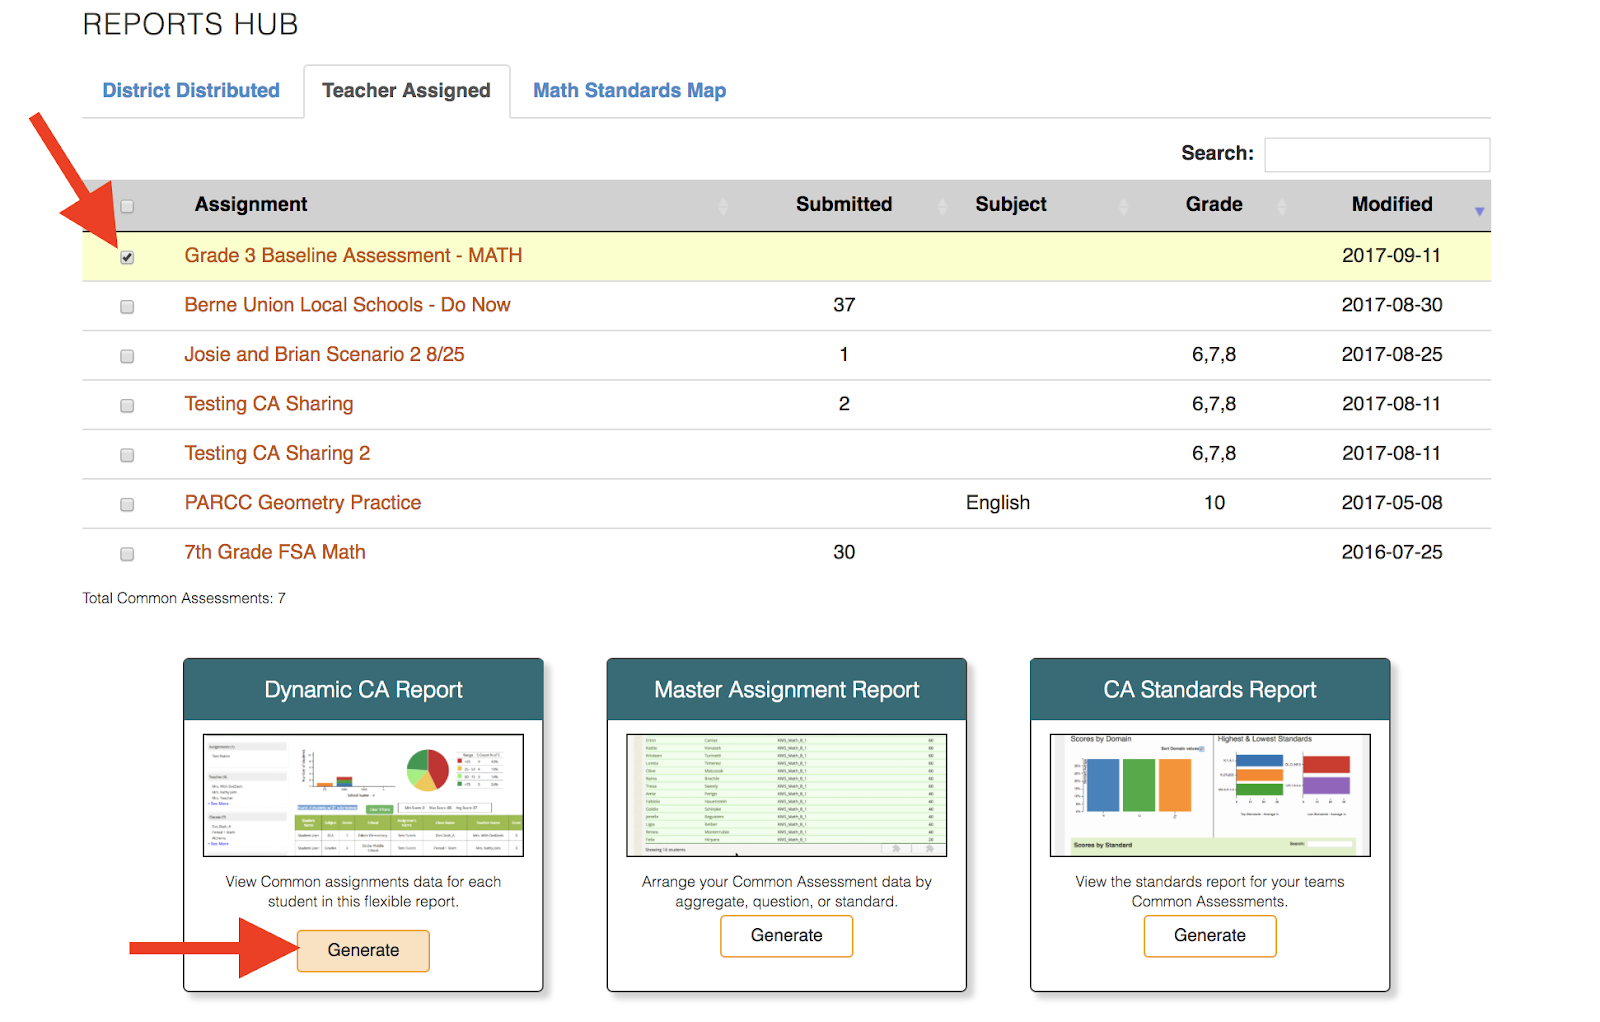
Task: Click the Dynamic CA Report preview thumbnail
Action: [x=363, y=795]
